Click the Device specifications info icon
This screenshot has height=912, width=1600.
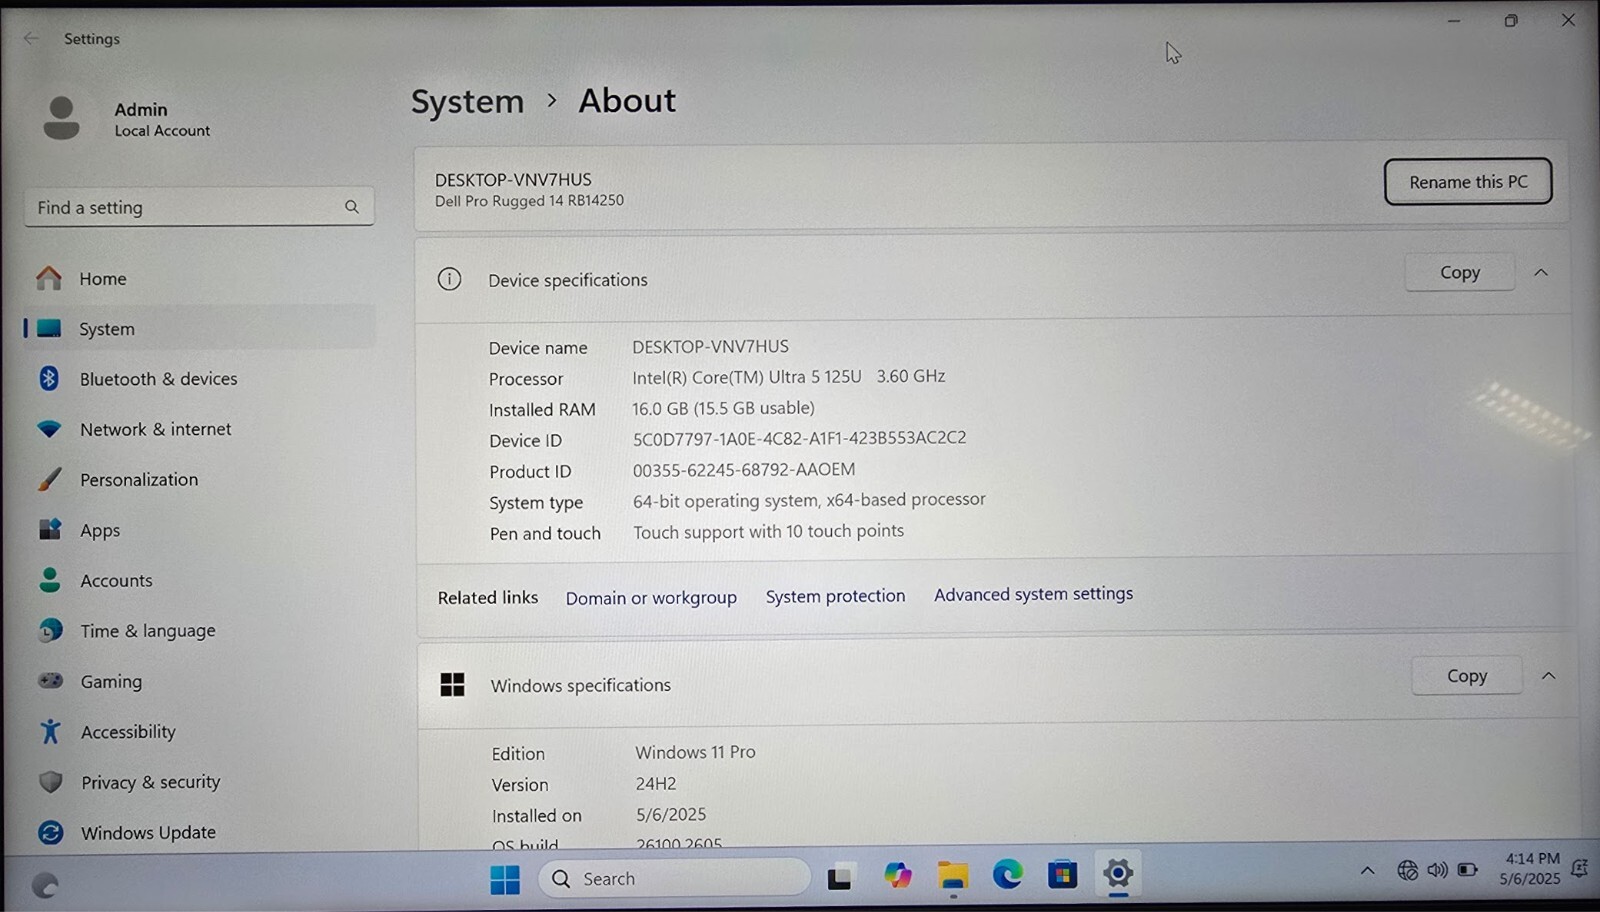(450, 279)
